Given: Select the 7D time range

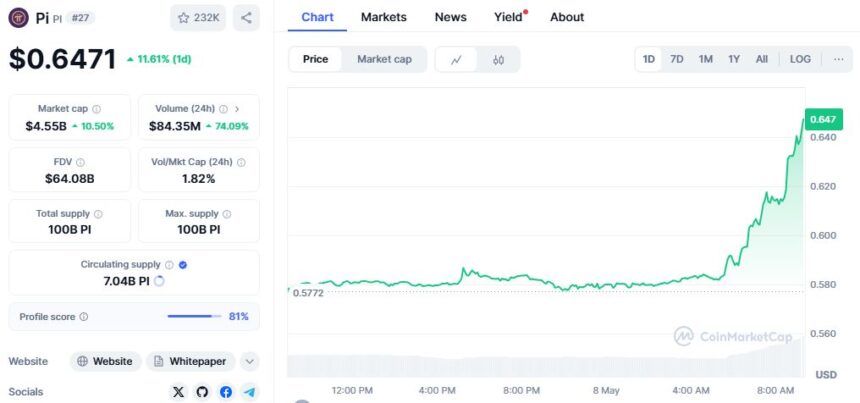Looking at the screenshot, I should tap(677, 59).
